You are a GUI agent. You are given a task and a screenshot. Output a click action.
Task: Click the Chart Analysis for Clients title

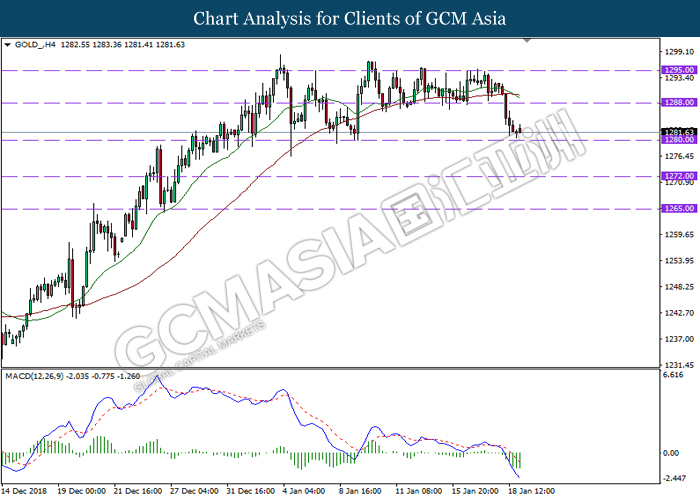point(350,19)
